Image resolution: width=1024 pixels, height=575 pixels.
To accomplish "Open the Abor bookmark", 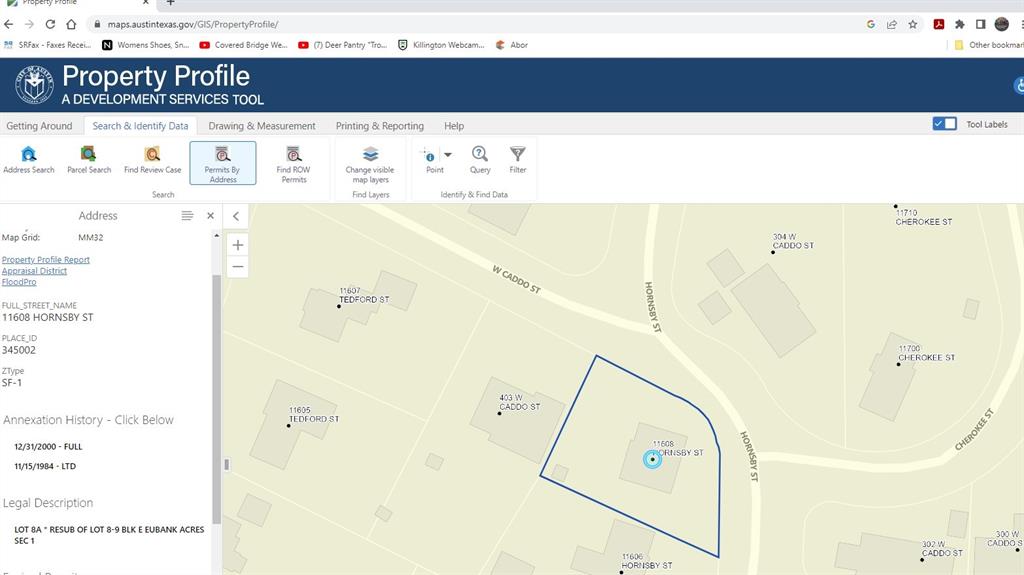I will pyautogui.click(x=512, y=45).
